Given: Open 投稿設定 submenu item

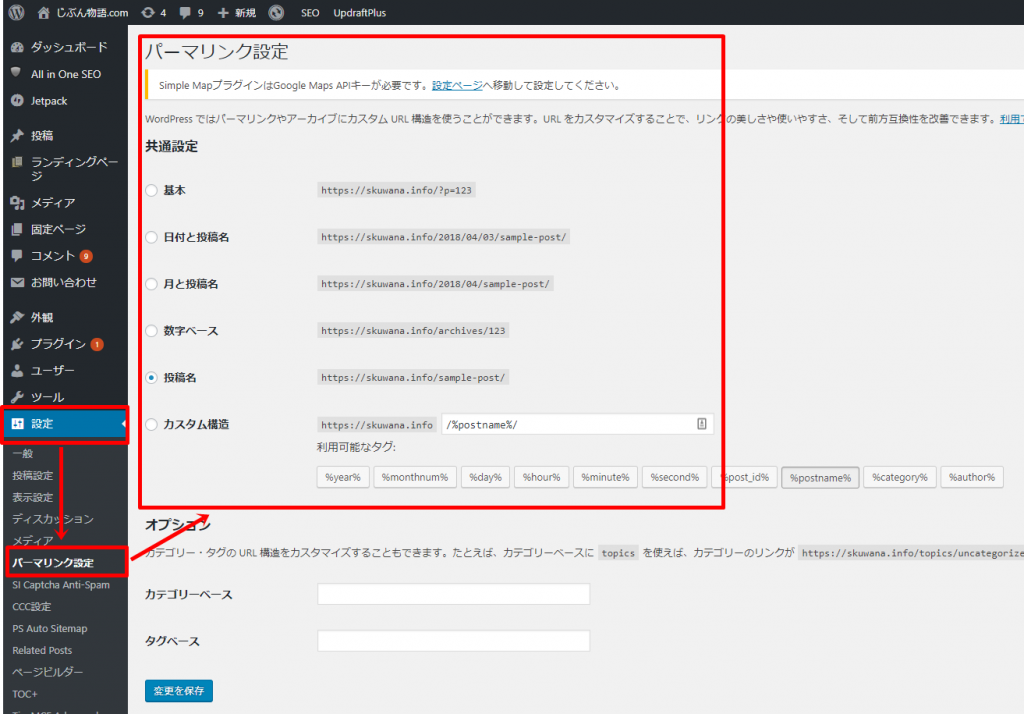Looking at the screenshot, I should 33,476.
